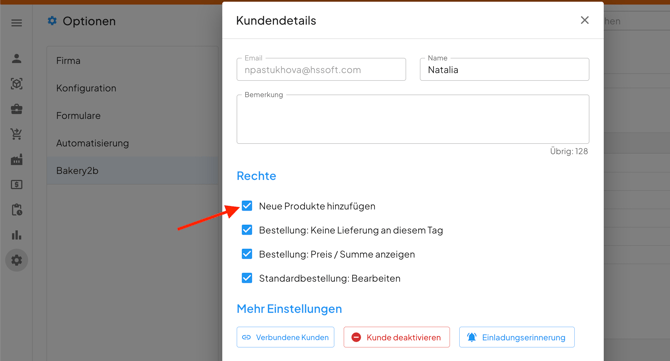Open the clipboard clock icon in sidebar
The width and height of the screenshot is (670, 361).
click(x=17, y=210)
